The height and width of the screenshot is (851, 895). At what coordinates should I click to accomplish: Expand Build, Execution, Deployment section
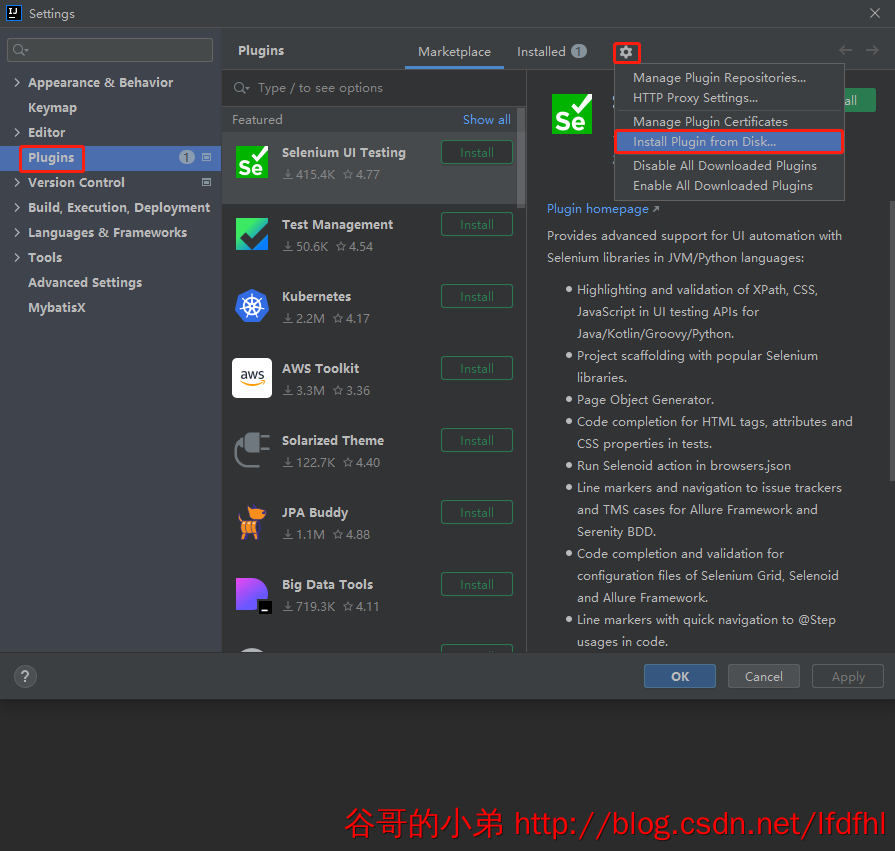[x=17, y=207]
